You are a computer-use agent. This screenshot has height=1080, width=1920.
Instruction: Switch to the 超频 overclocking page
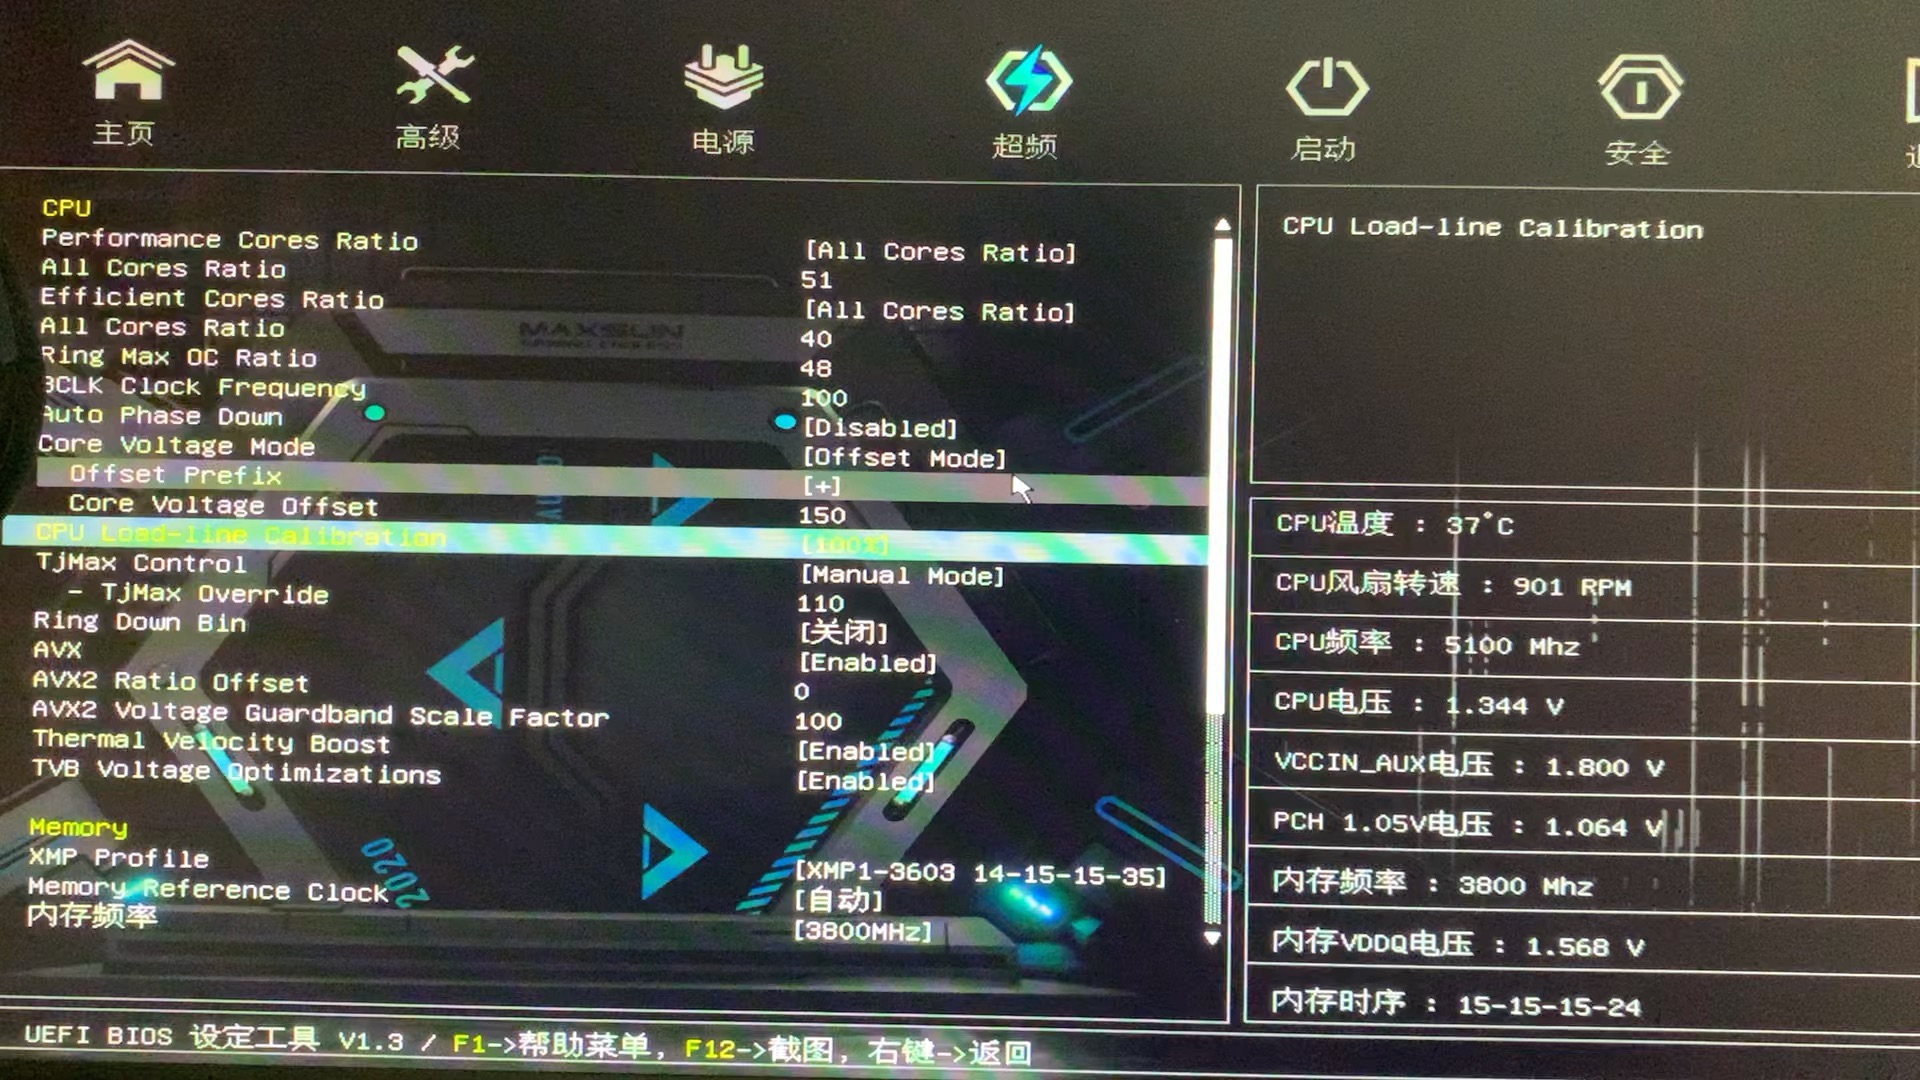(x=1028, y=95)
